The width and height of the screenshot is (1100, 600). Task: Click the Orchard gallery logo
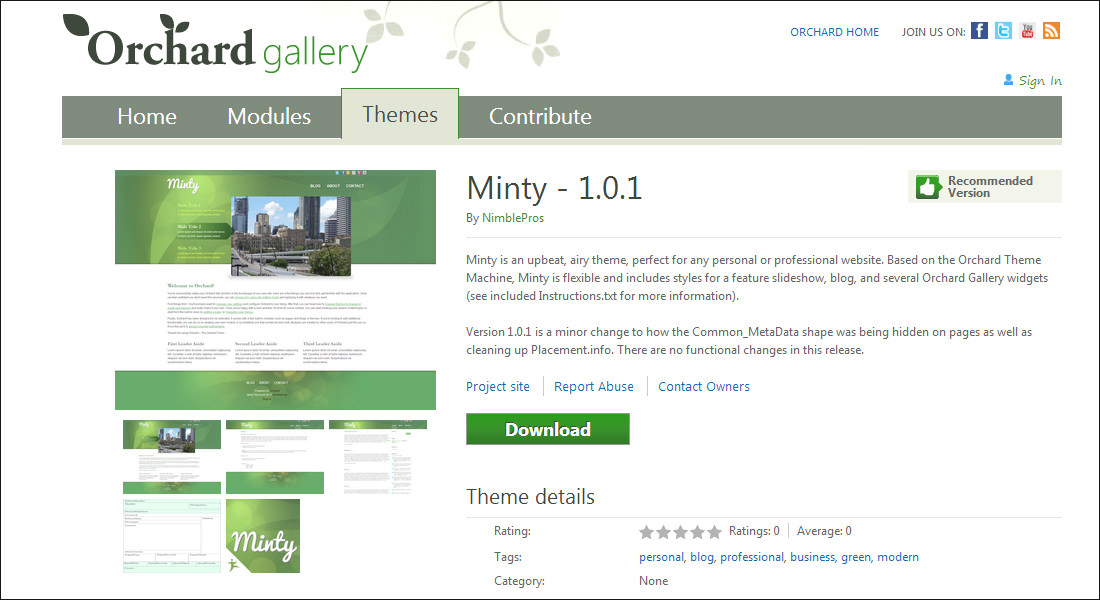[x=215, y=44]
